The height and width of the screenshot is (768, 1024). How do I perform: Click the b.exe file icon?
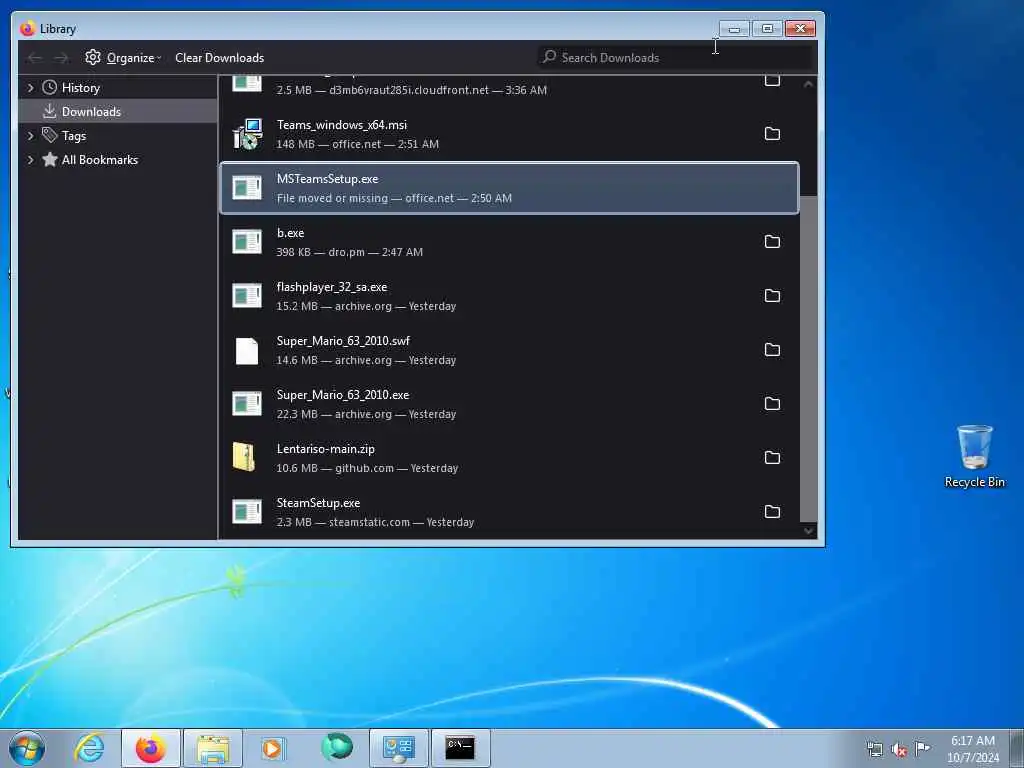tap(247, 242)
